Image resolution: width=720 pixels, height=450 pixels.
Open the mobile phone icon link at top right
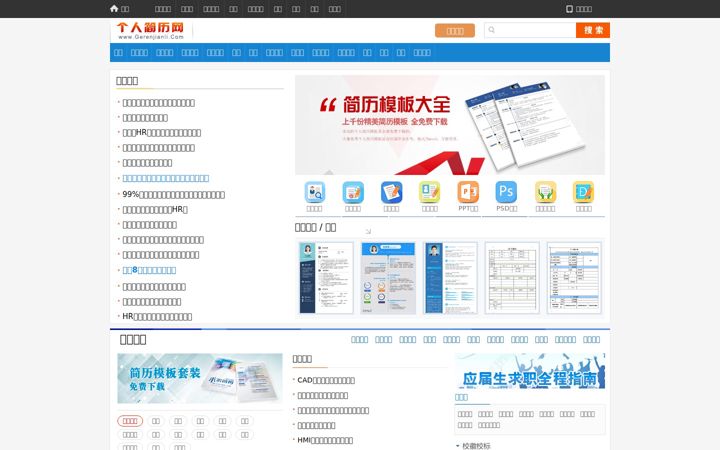pyautogui.click(x=569, y=9)
